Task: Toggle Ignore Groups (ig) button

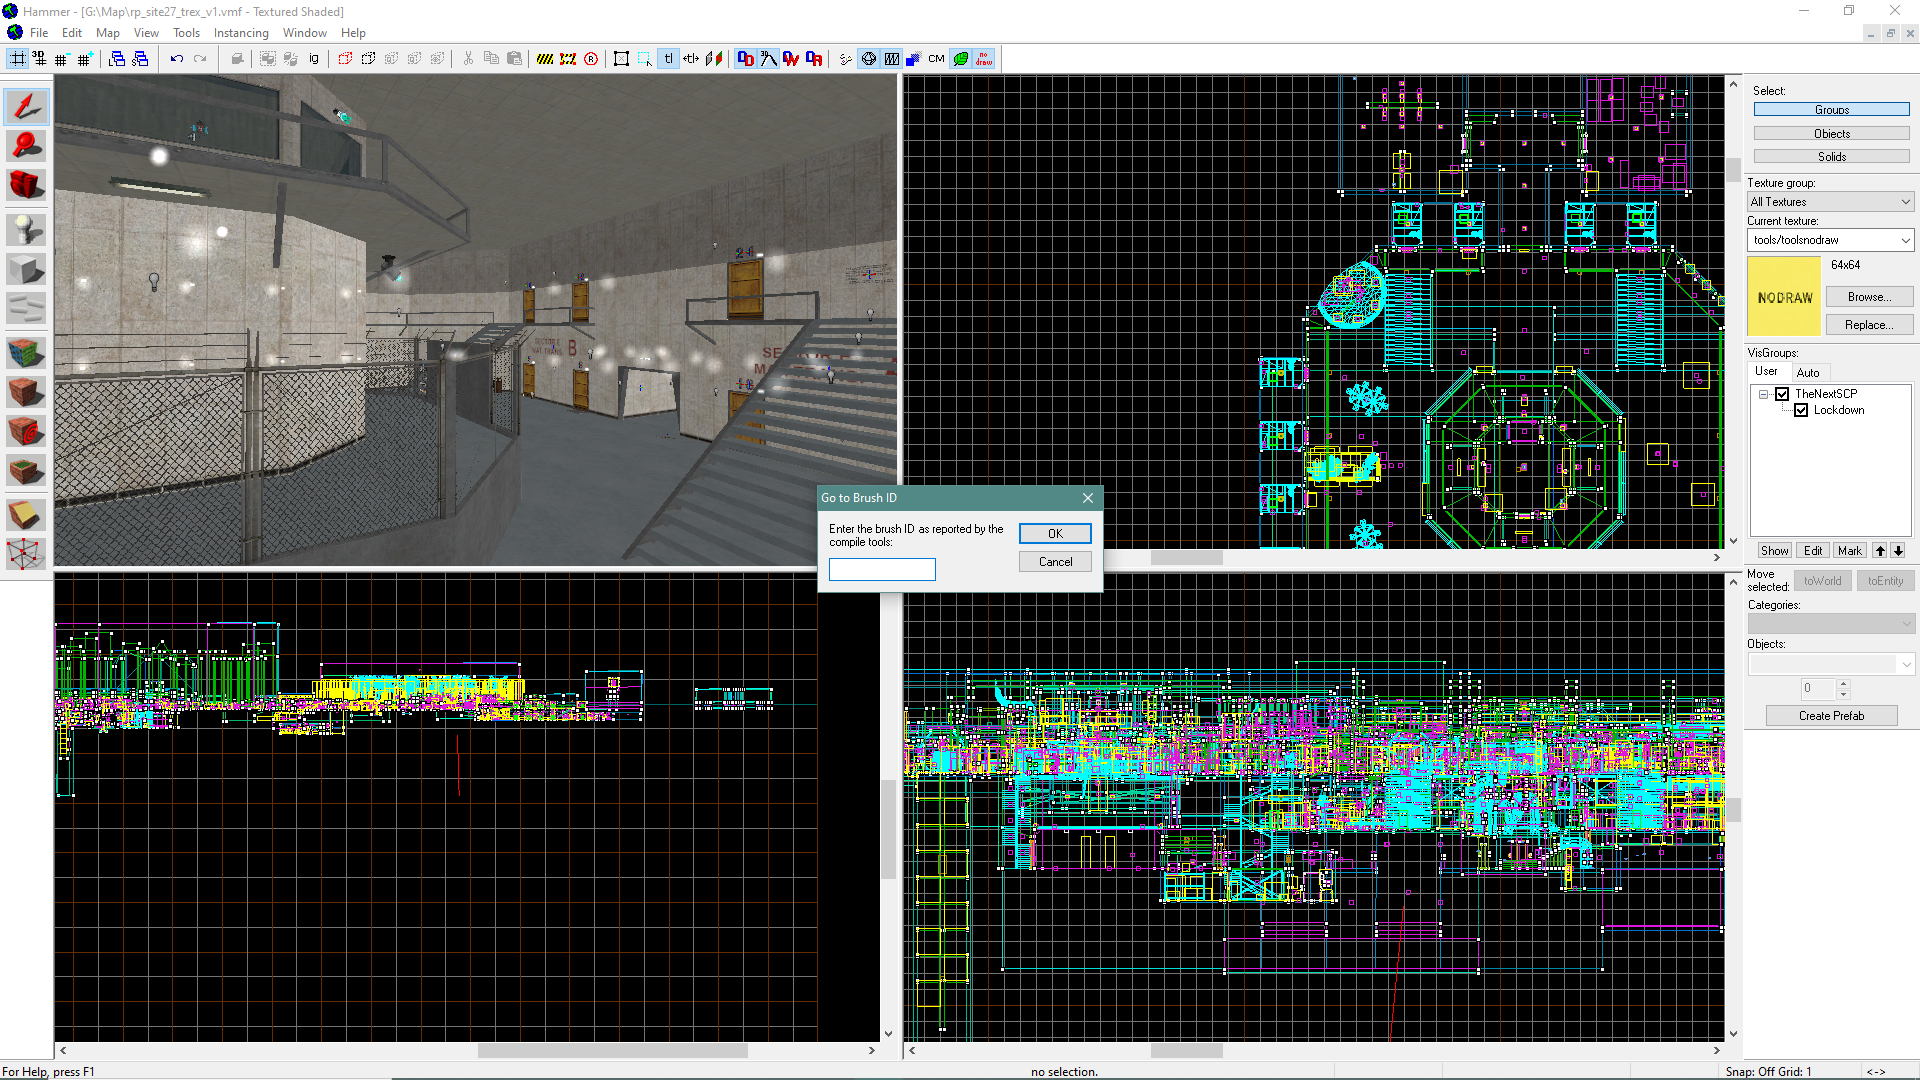Action: [x=314, y=59]
